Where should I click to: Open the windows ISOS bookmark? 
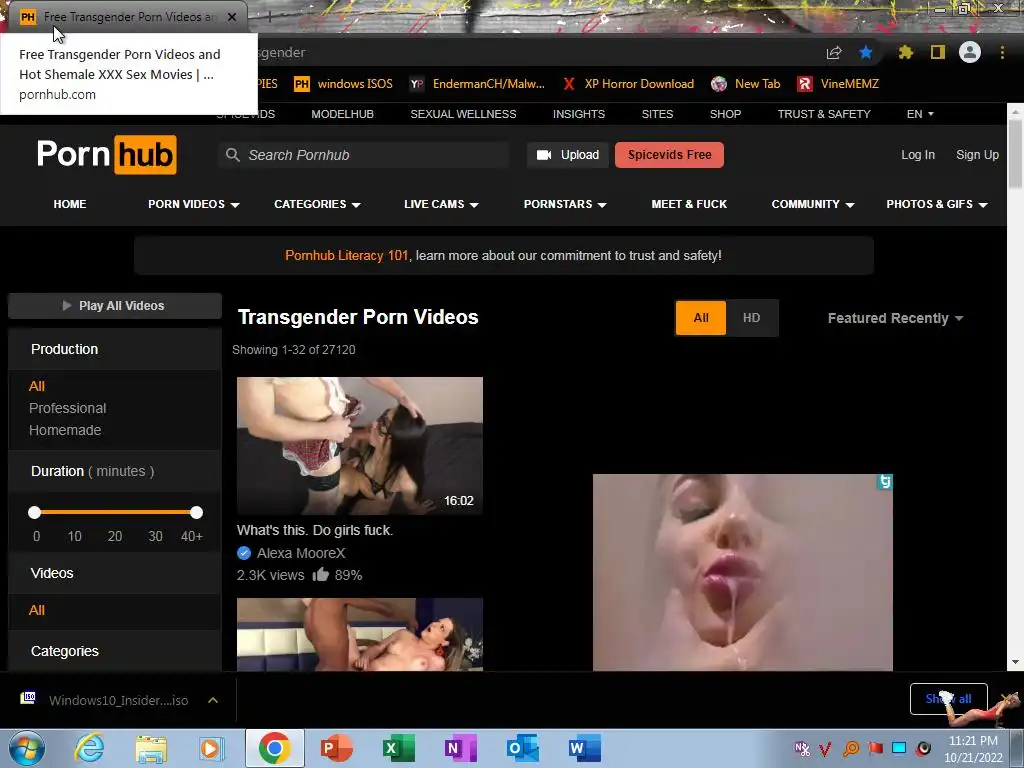tap(344, 84)
